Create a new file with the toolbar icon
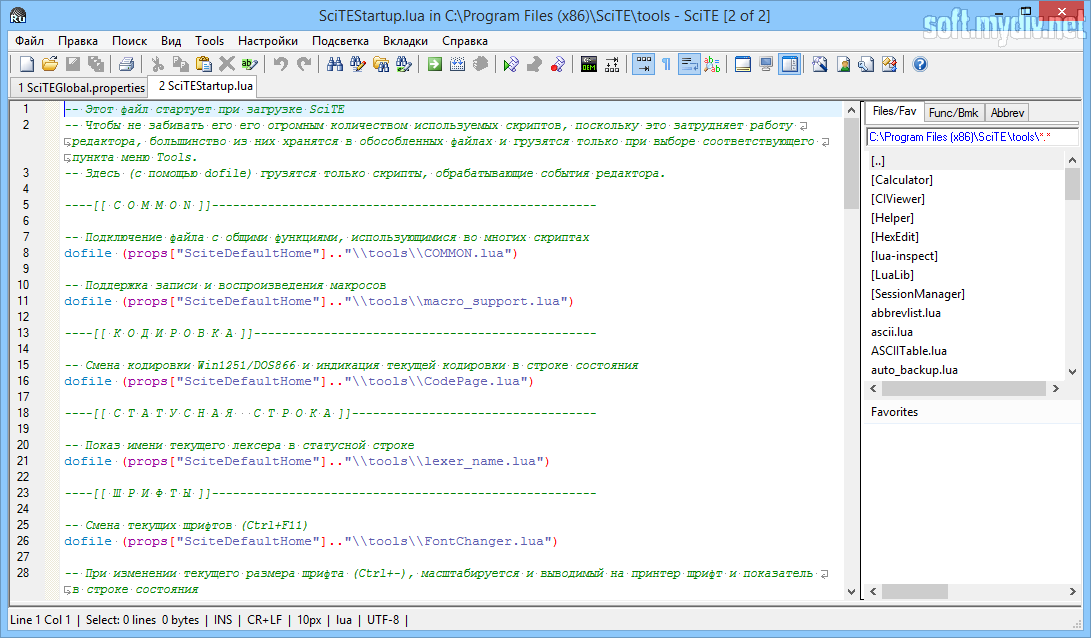Screen dimensions: 1091x638 pos(26,65)
